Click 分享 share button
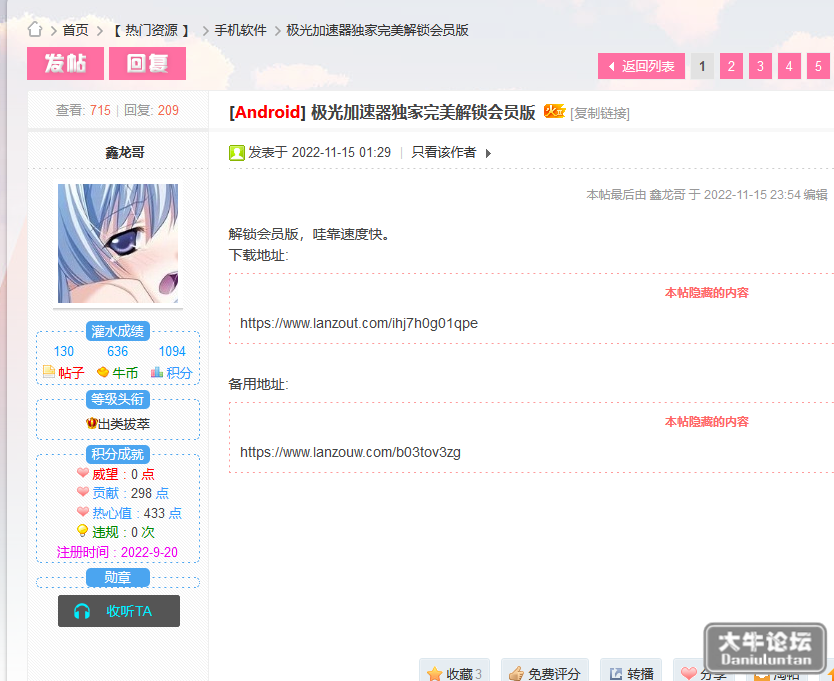The image size is (834, 681). 704,670
